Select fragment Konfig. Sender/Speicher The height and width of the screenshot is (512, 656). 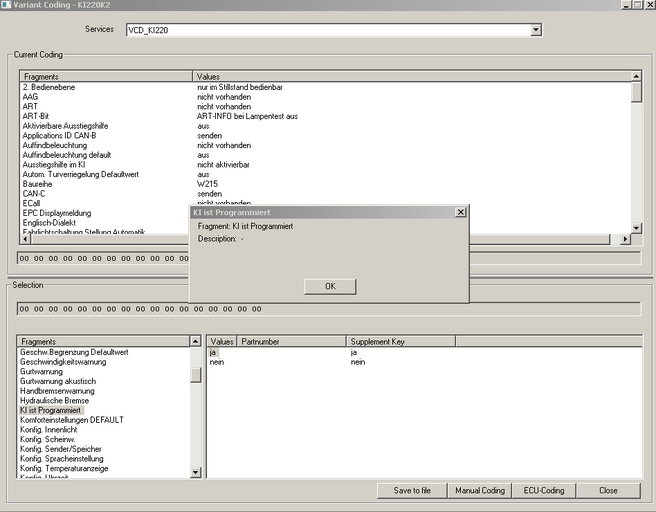(61, 449)
